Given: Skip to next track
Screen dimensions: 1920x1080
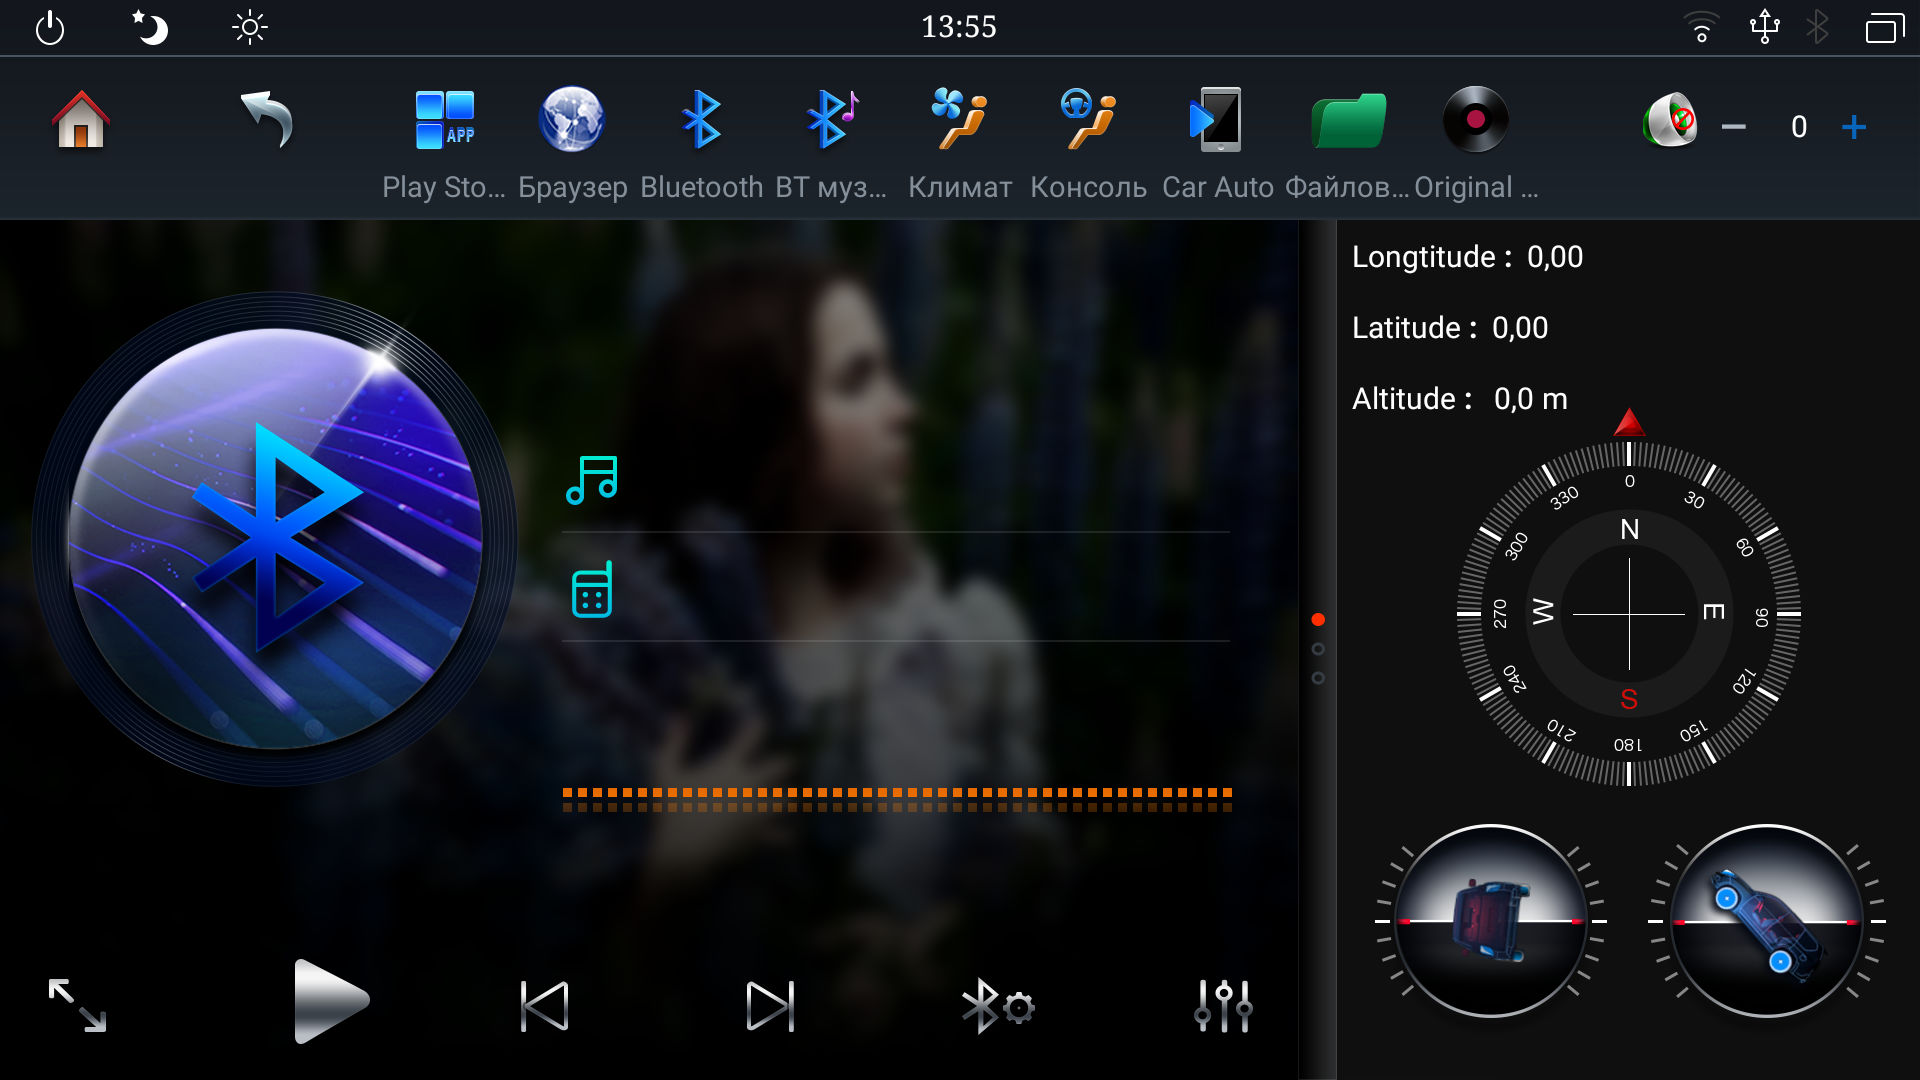Looking at the screenshot, I should point(770,1005).
